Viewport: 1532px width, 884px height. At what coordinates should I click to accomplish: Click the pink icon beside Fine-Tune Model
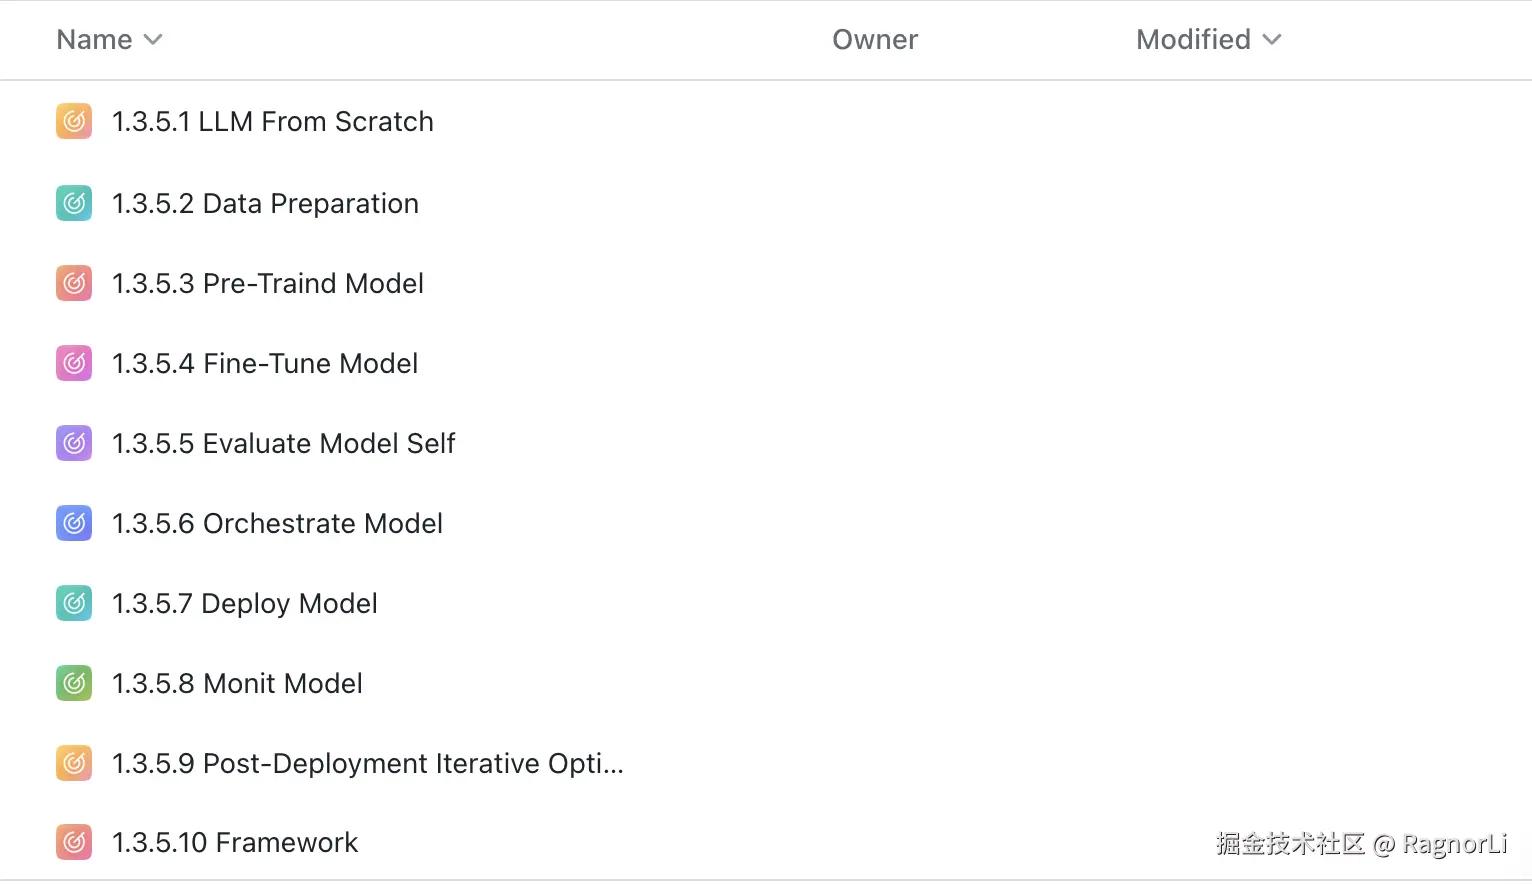pos(74,364)
